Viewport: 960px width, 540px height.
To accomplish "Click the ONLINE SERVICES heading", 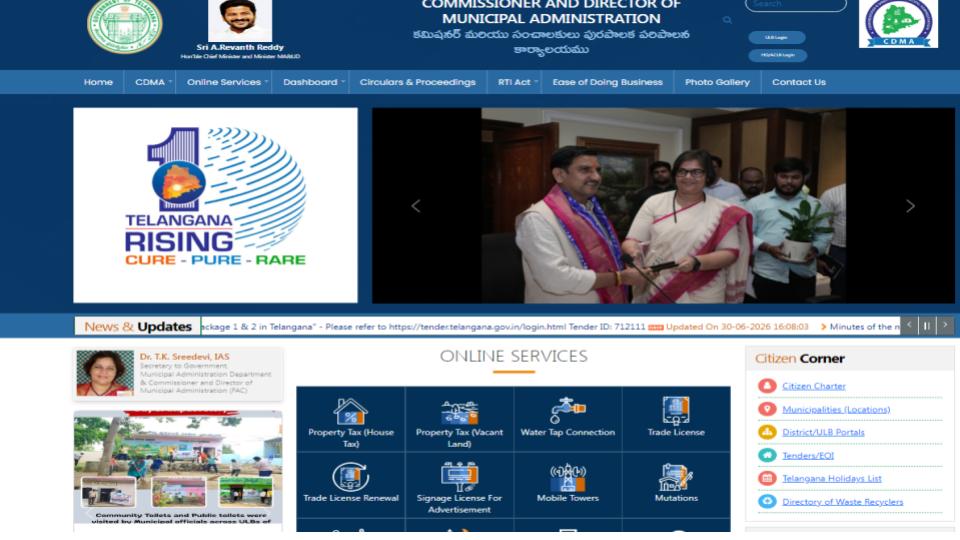I will point(514,356).
